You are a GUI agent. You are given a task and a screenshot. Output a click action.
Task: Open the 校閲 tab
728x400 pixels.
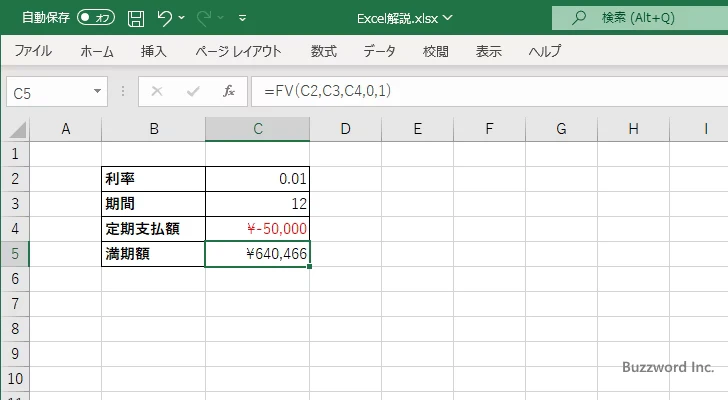coord(436,51)
